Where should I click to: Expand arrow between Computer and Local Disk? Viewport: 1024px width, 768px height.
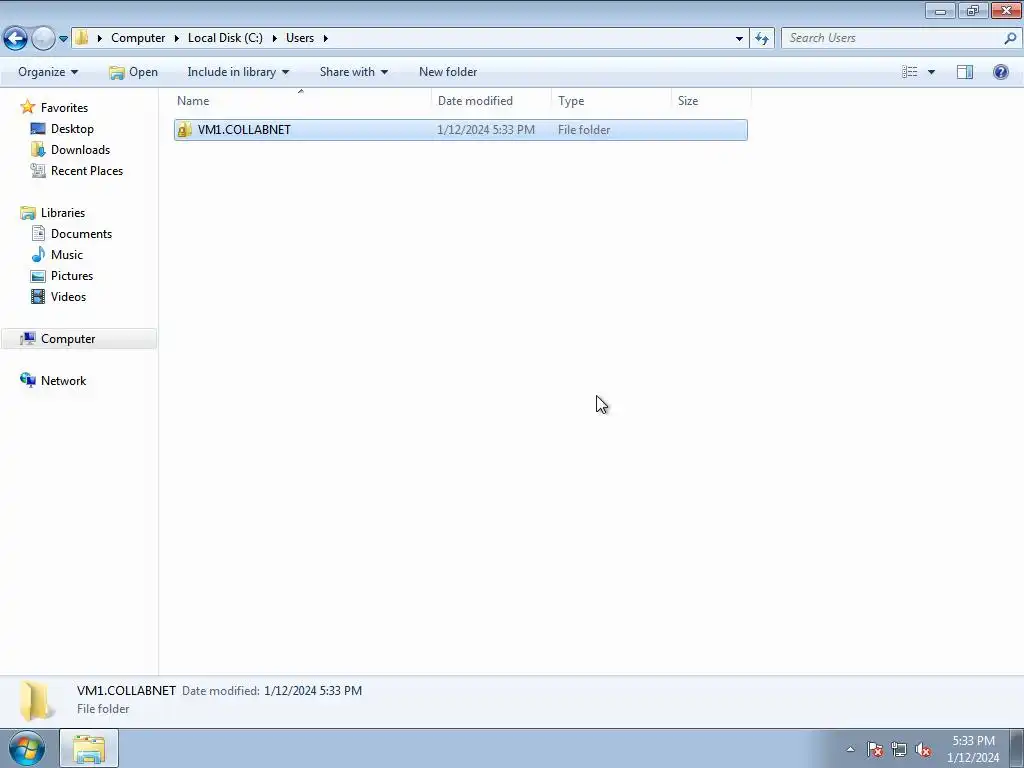pos(176,38)
